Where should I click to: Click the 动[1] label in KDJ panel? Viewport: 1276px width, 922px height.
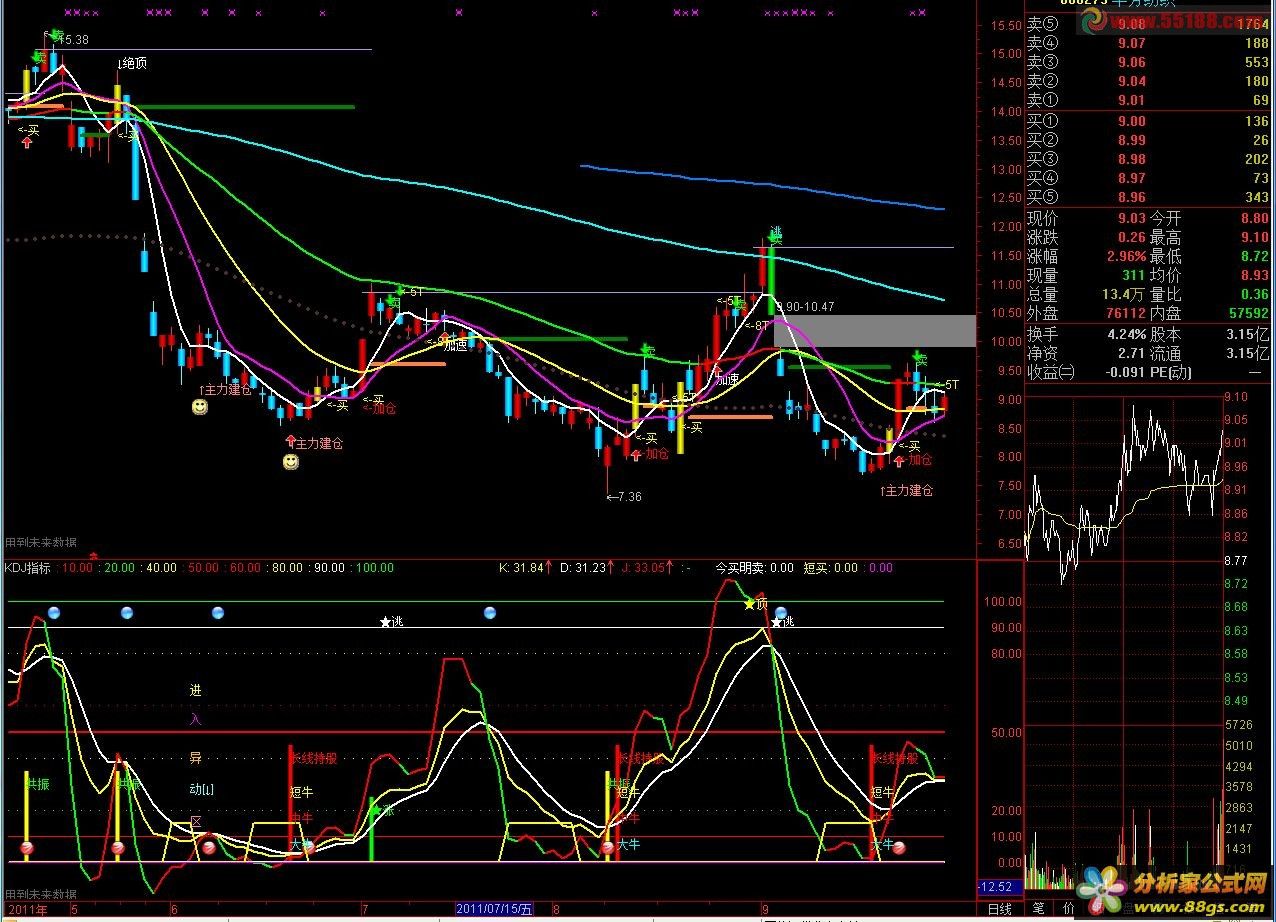[201, 789]
